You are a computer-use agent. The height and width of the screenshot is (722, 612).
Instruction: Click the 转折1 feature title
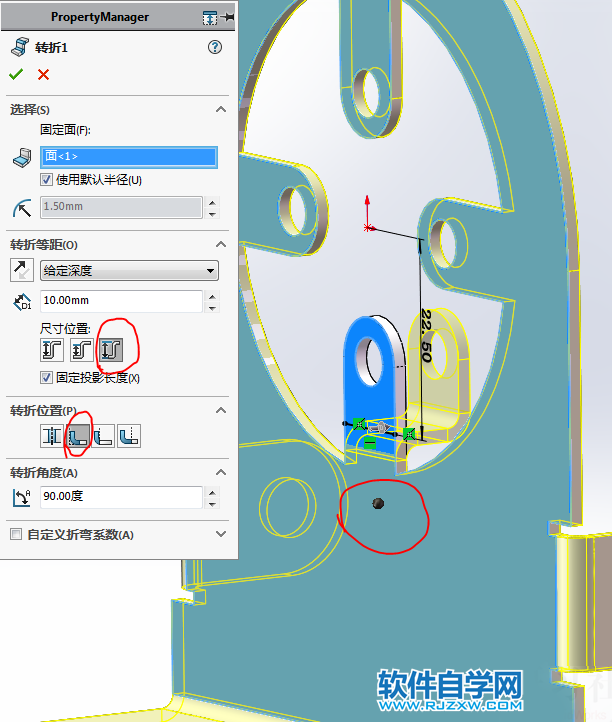point(52,48)
